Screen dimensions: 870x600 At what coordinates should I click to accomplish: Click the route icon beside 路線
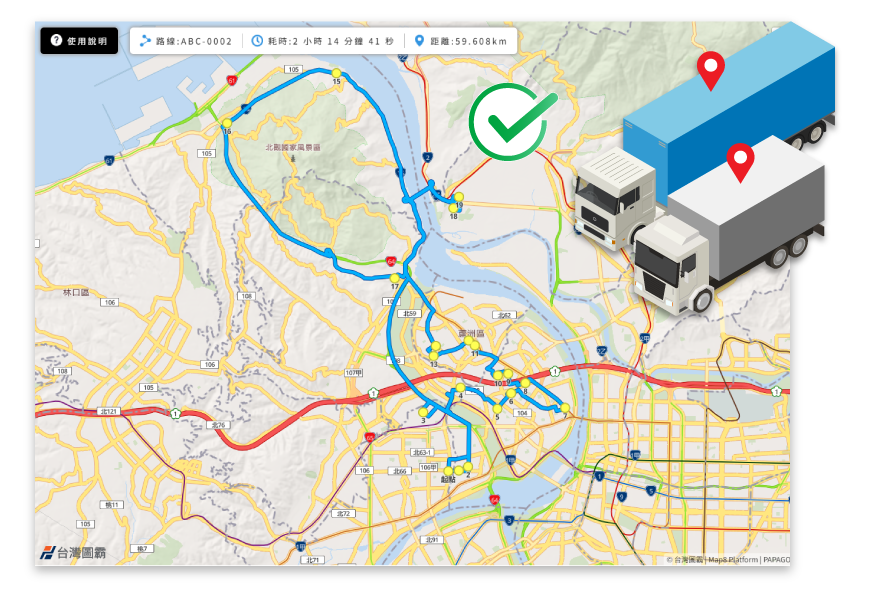(x=145, y=41)
